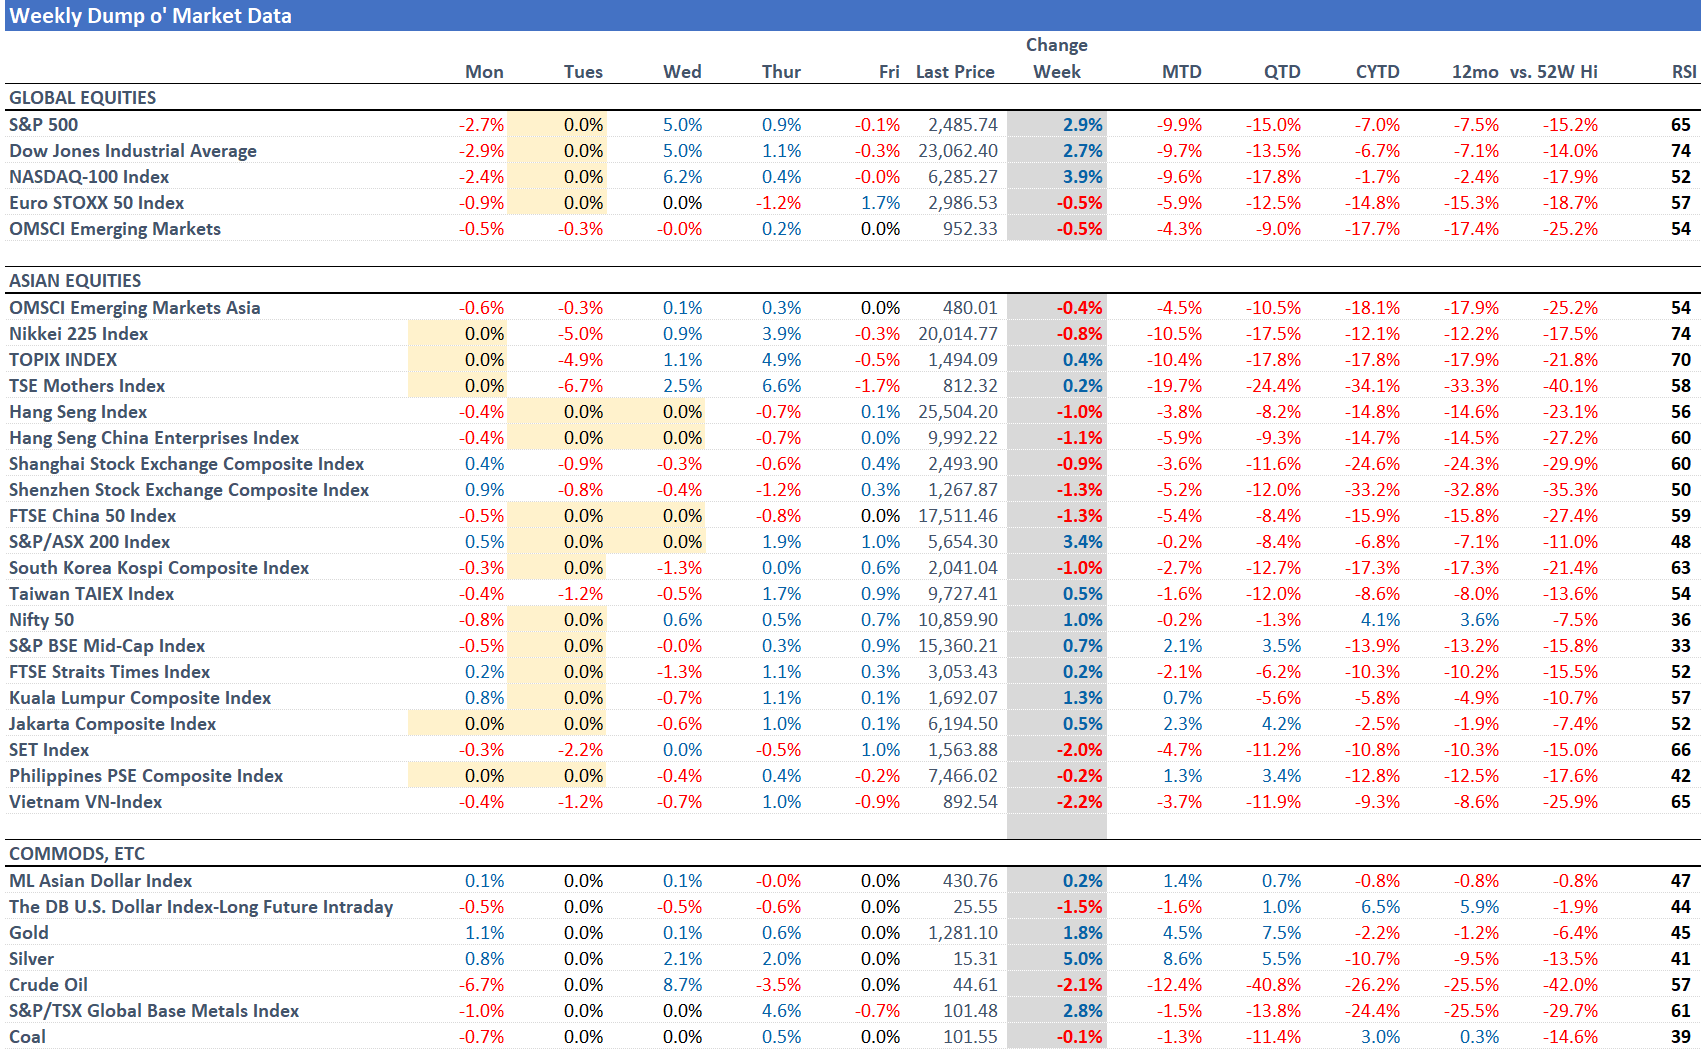Screen dimensions: 1705x1054
Task: Click the Last Price column header
Action: [955, 72]
